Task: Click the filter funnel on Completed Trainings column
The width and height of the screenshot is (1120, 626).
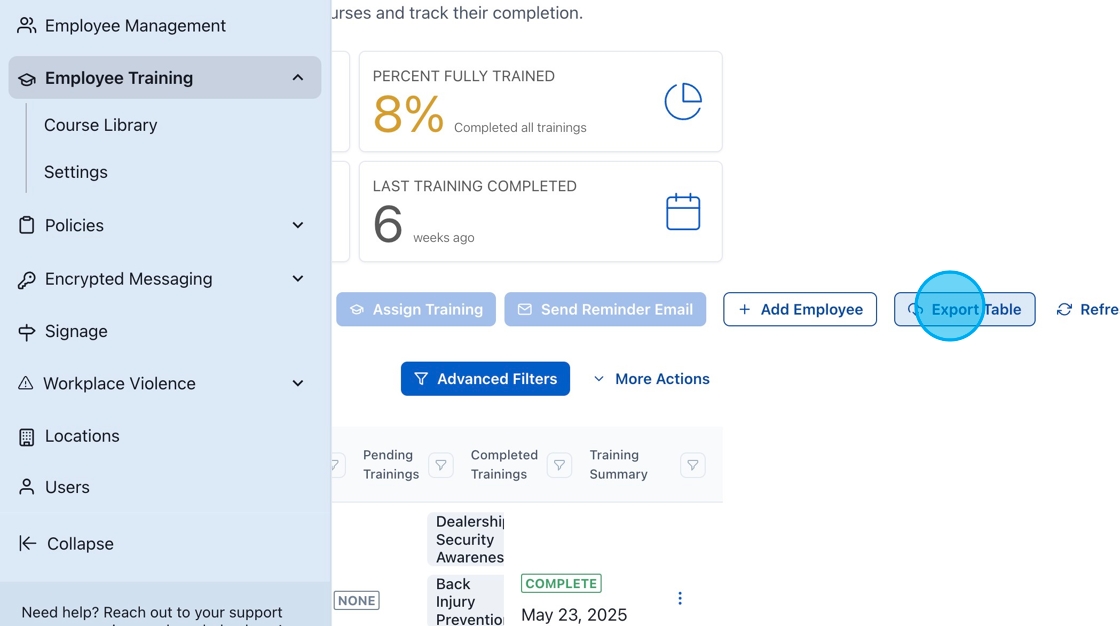Action: [x=559, y=465]
